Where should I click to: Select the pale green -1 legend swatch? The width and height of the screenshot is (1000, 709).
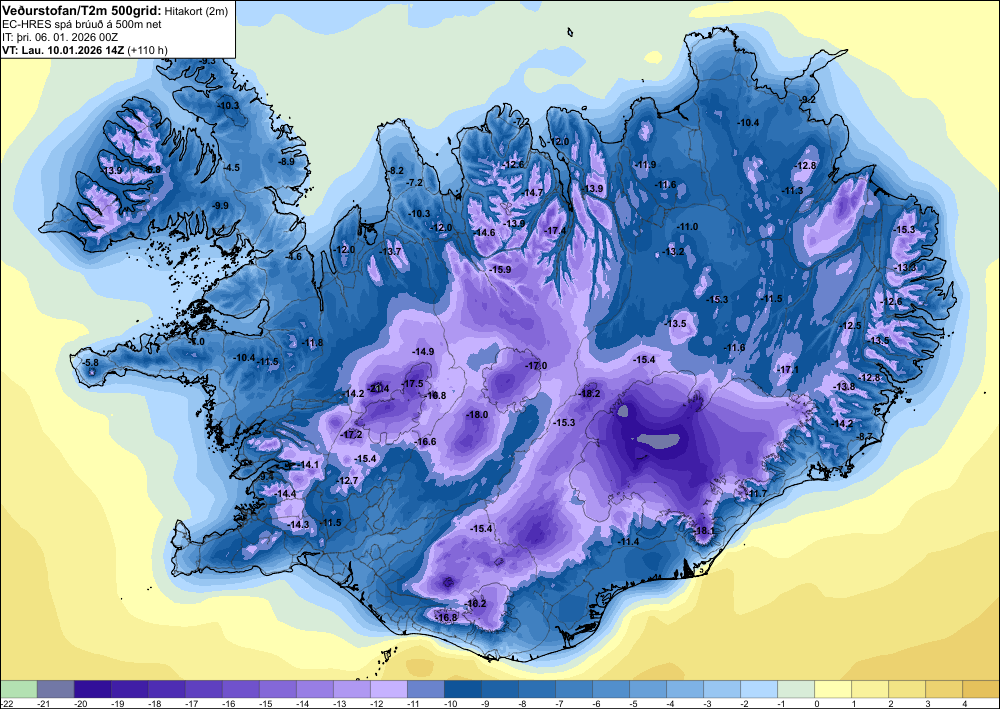click(x=796, y=689)
